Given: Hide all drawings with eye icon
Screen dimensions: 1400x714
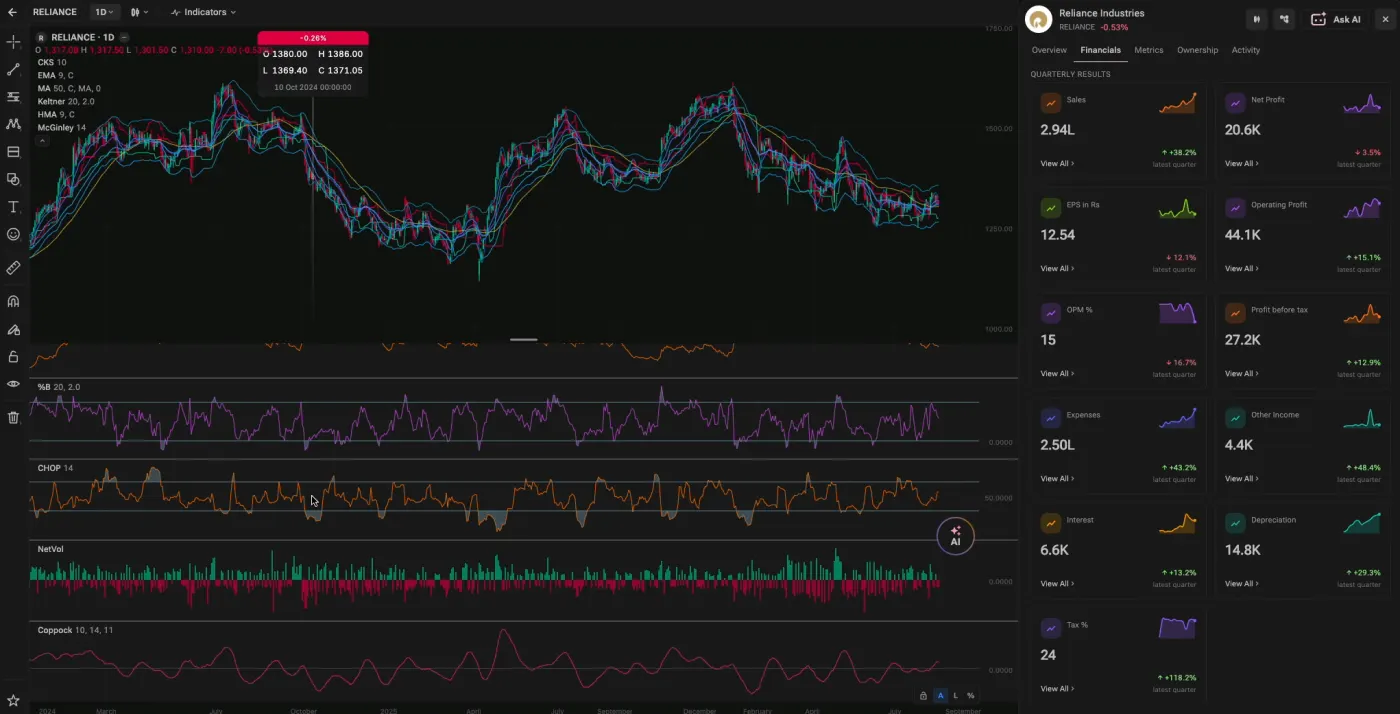Looking at the screenshot, I should [13, 384].
